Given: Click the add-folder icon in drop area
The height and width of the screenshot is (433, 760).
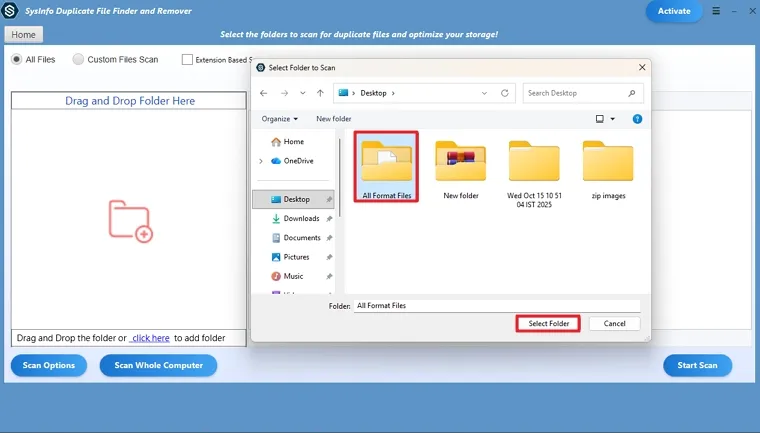Looking at the screenshot, I should (130, 220).
